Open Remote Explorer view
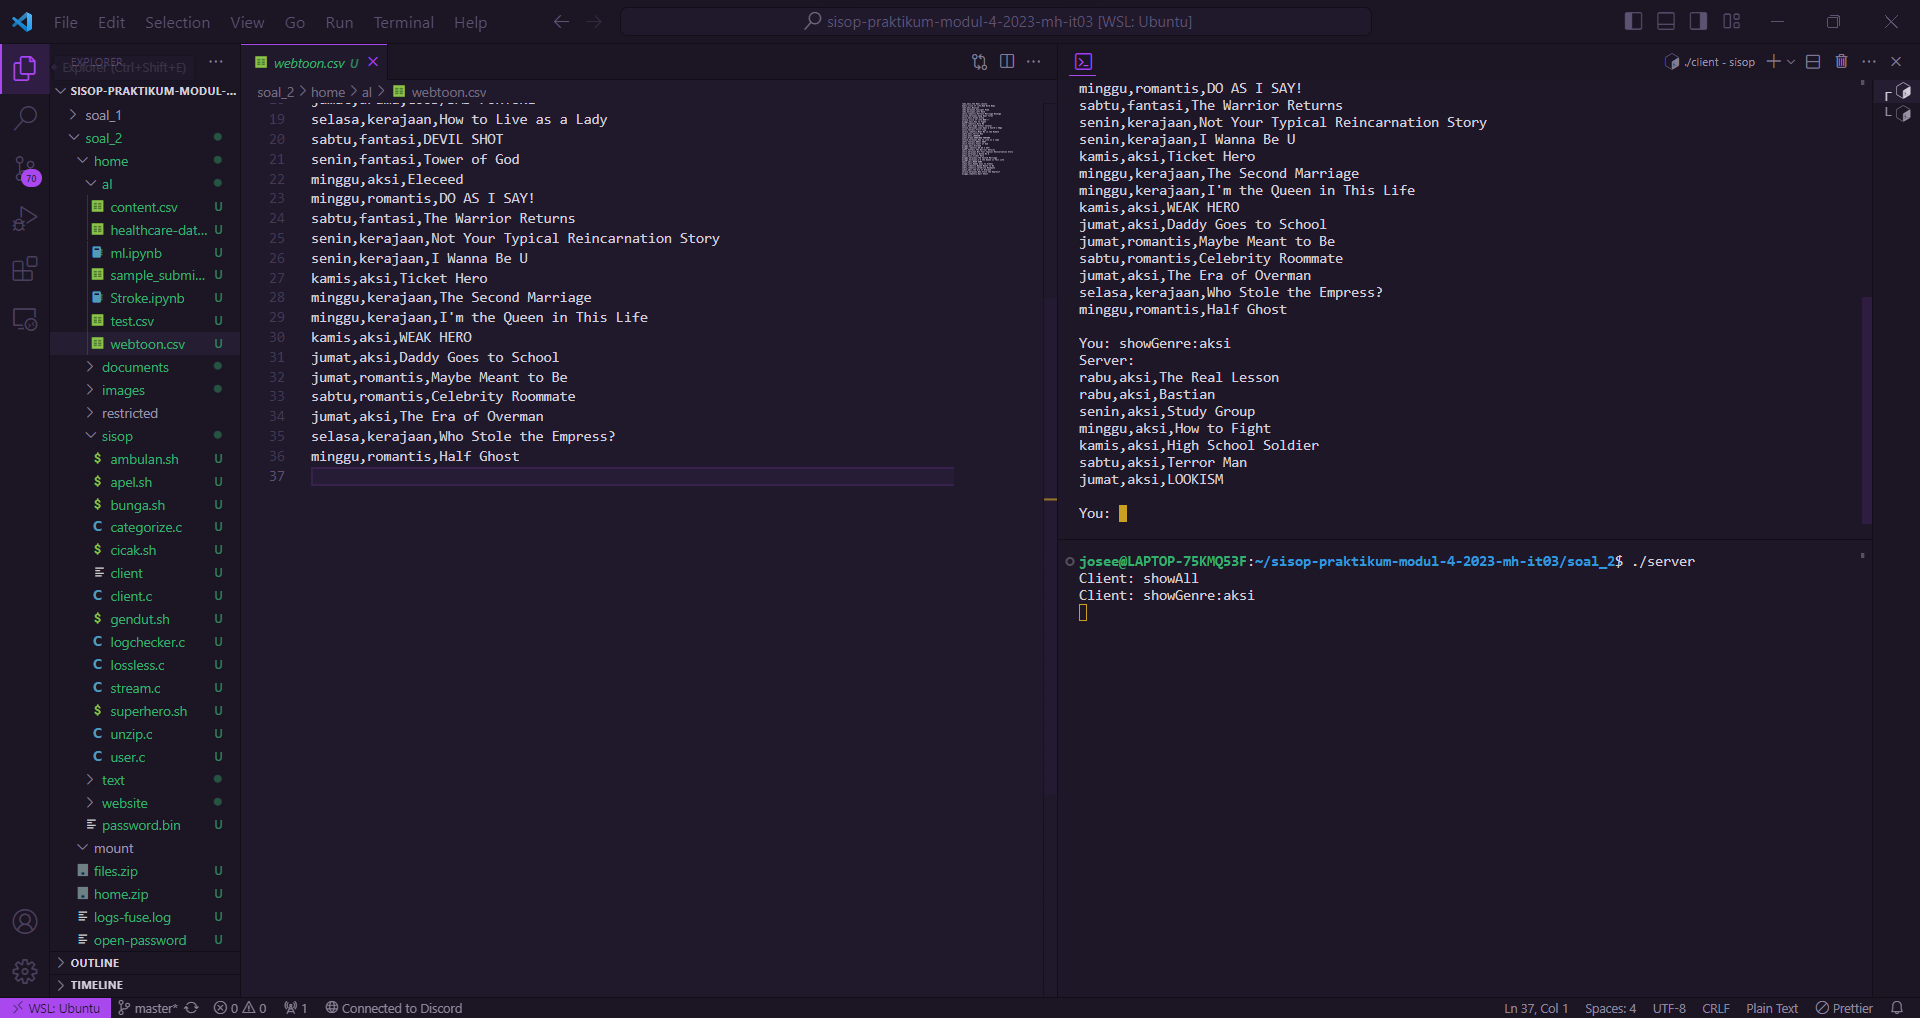Viewport: 1920px width, 1018px height. tap(25, 320)
